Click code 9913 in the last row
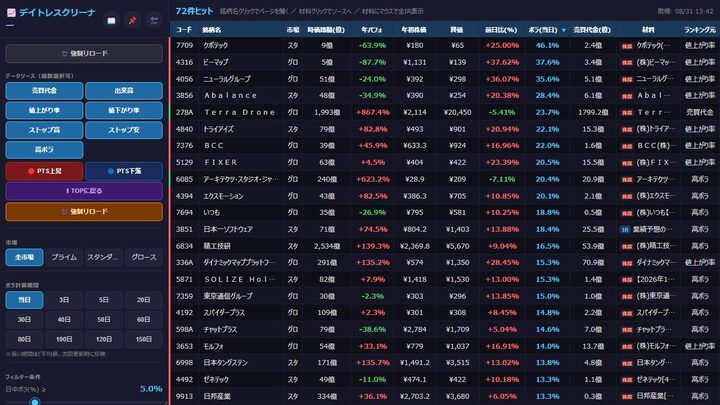720x405 pixels. tap(184, 396)
